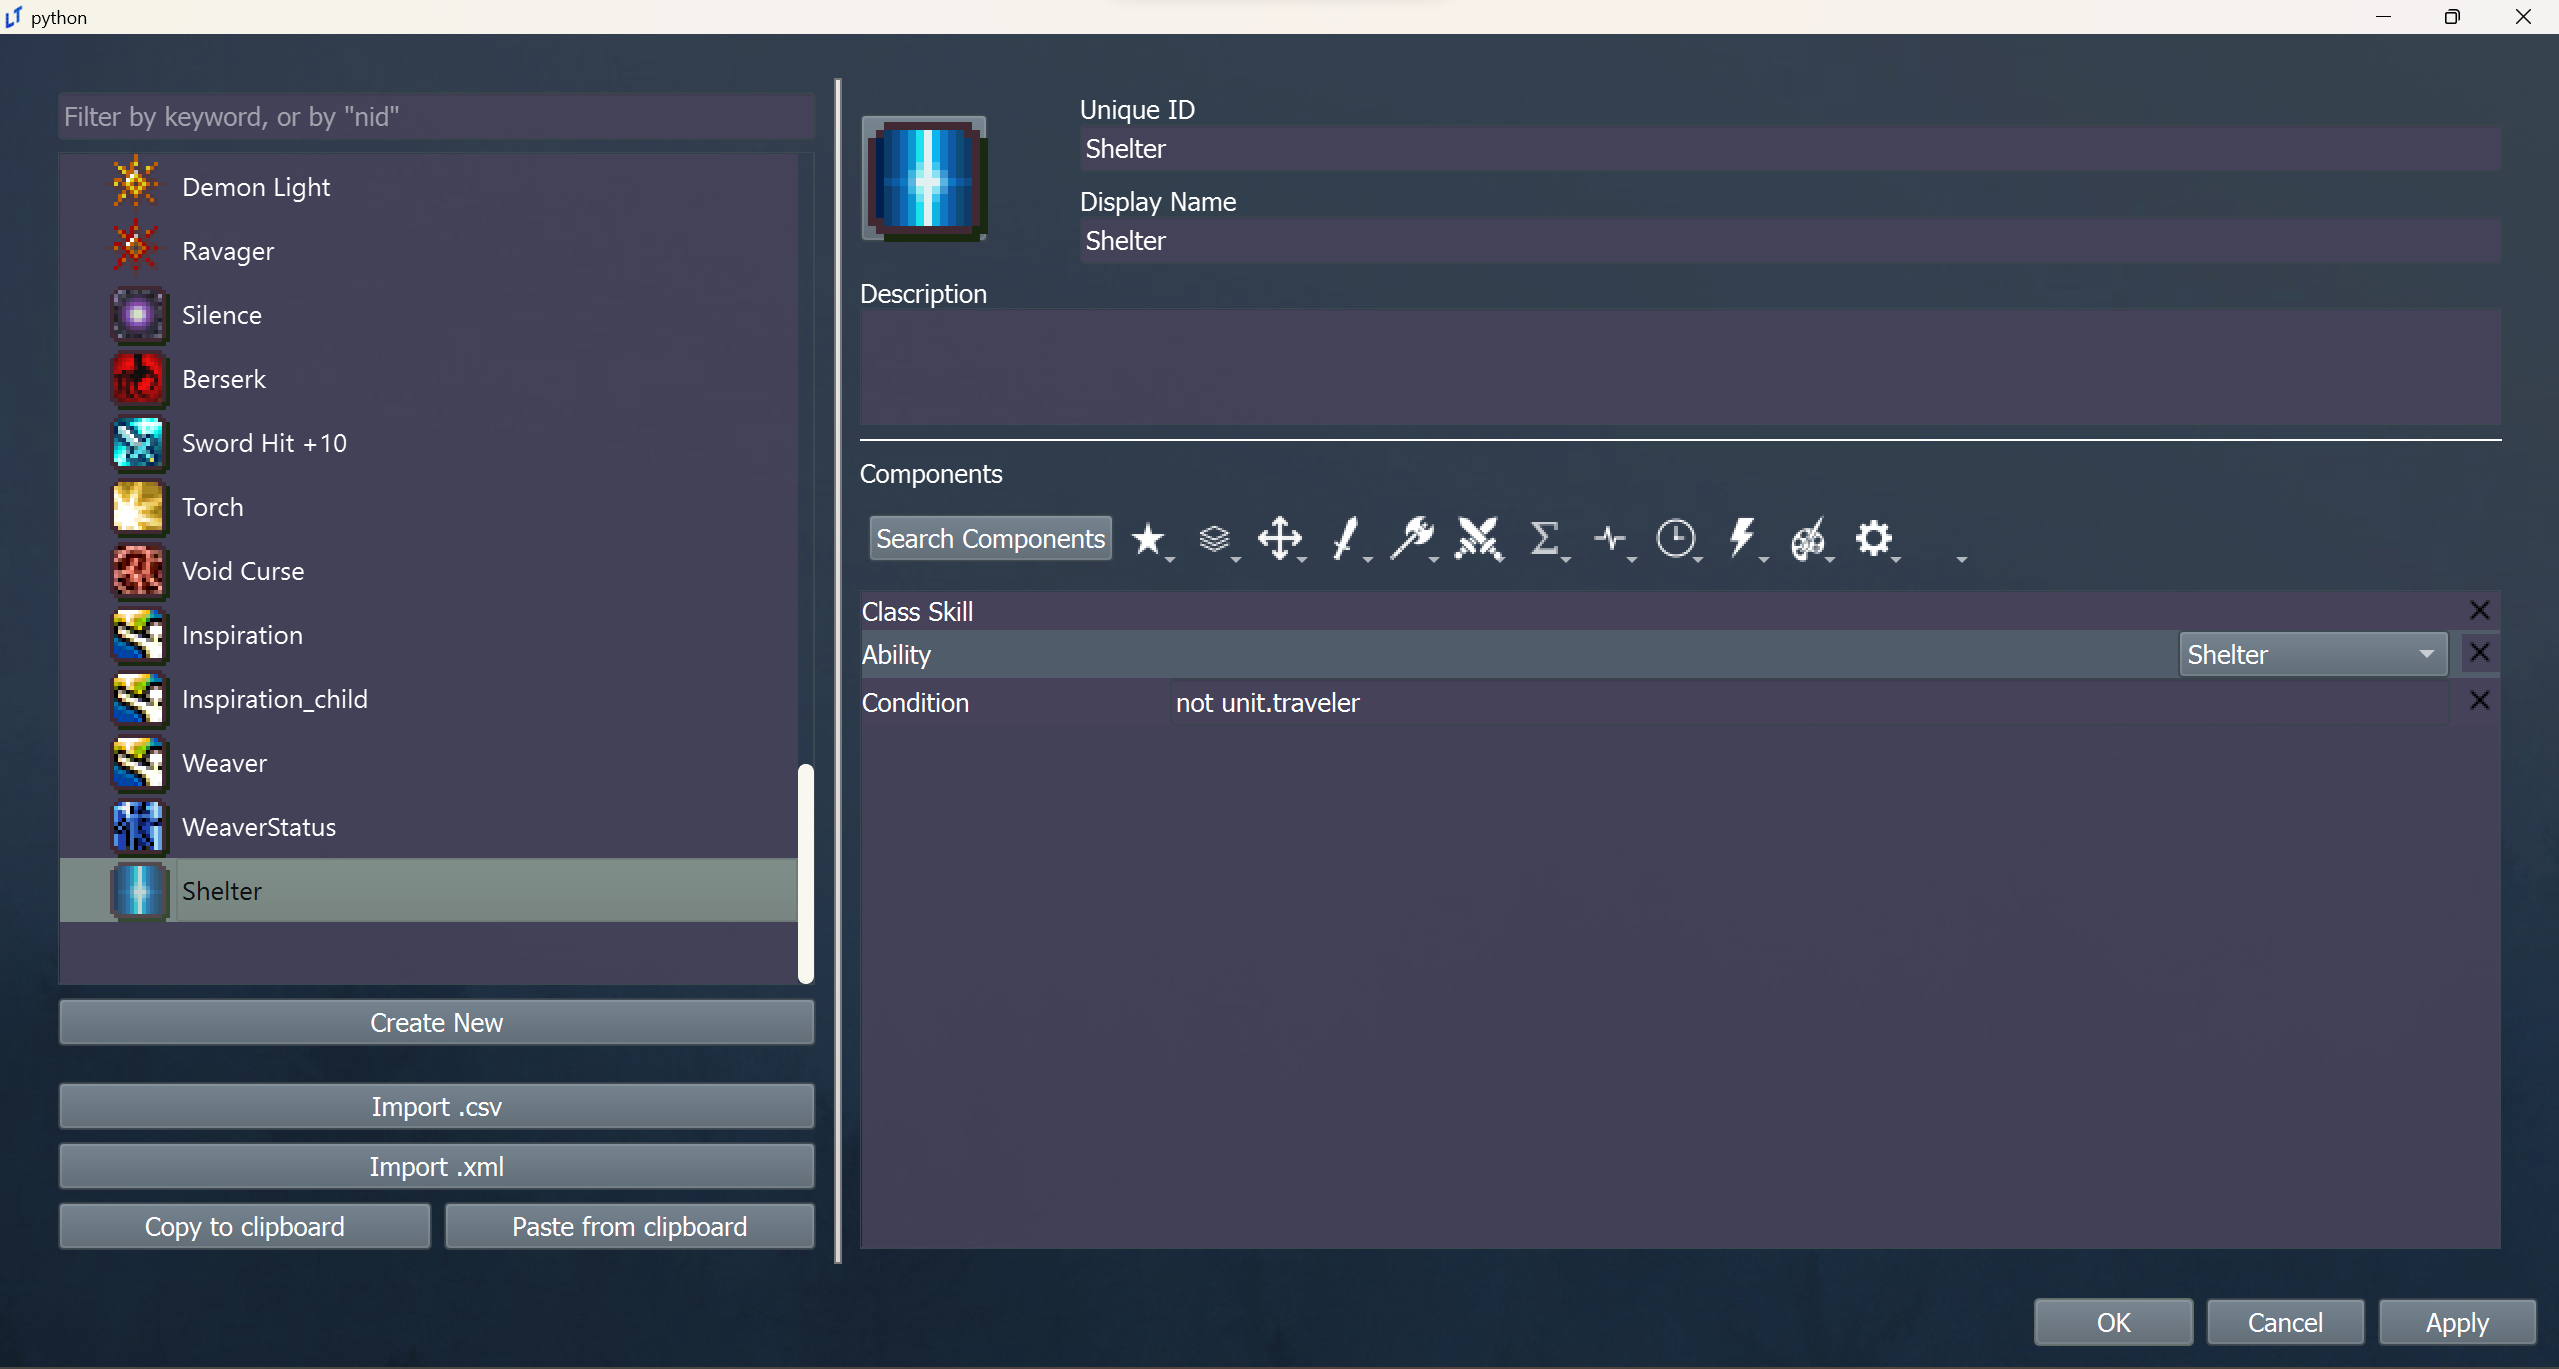Screen dimensions: 2559x1369
Task: Select the Demon Light list row text
Action: (x=256, y=187)
